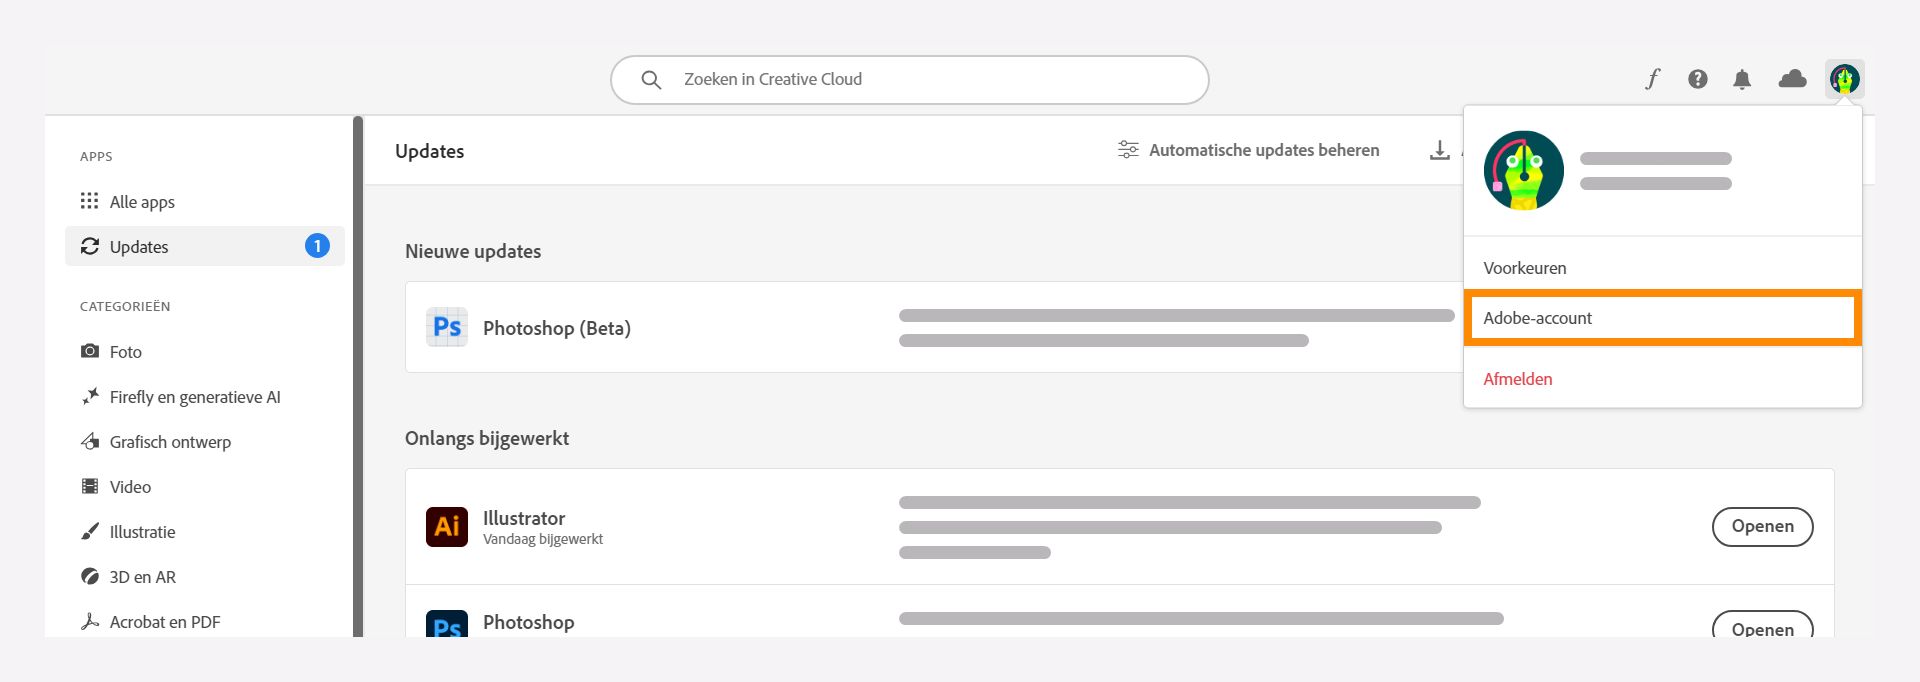The image size is (1920, 682).
Task: Click Afmelden to sign out
Action: click(x=1517, y=379)
